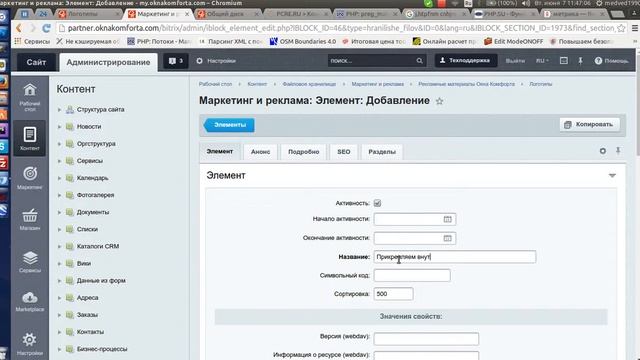Click the header pin icon

point(580,61)
